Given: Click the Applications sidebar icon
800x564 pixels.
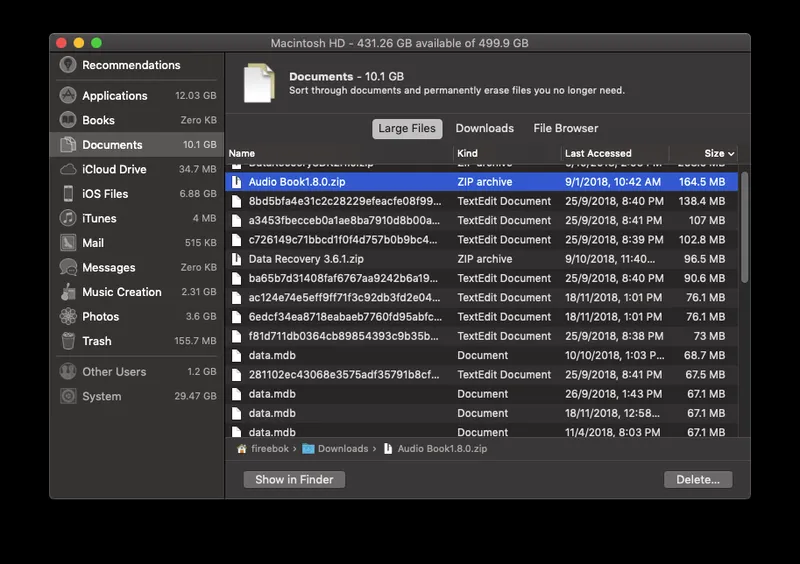Looking at the screenshot, I should (x=68, y=95).
